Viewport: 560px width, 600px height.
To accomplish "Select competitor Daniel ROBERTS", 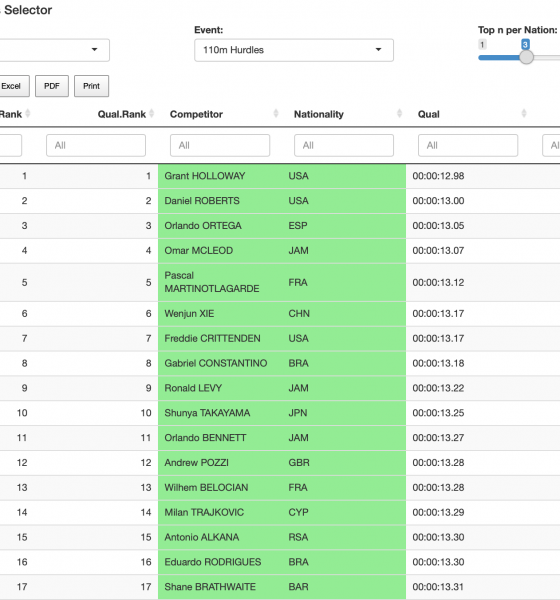I will point(202,201).
